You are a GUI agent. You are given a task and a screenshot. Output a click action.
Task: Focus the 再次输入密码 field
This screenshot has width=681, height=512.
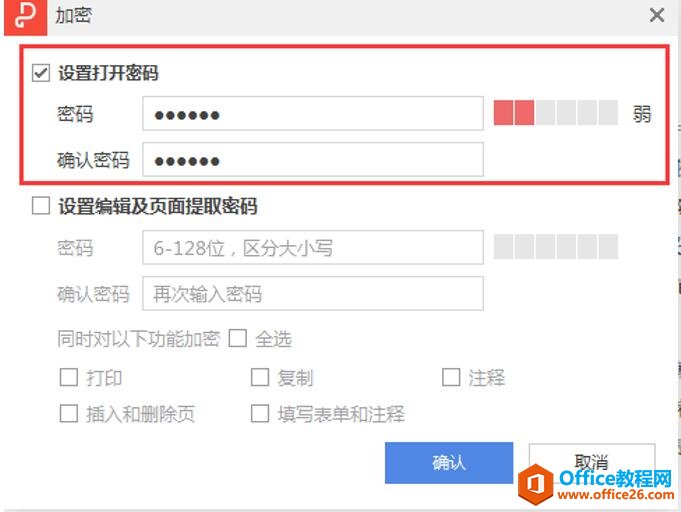313,293
